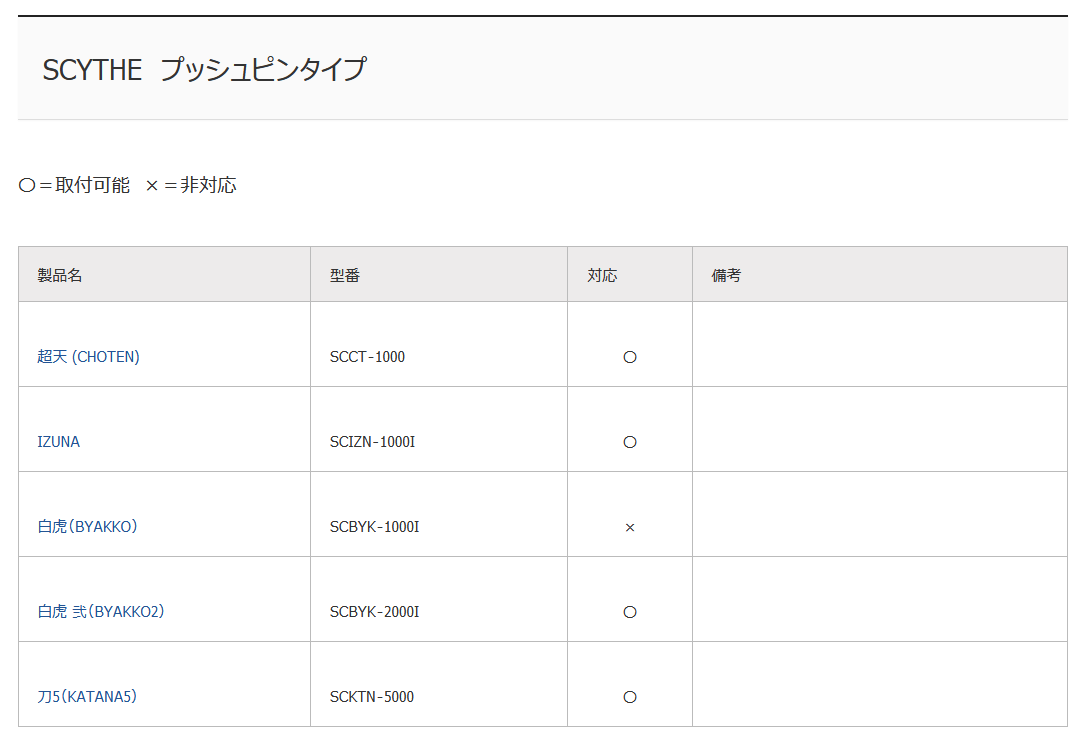The image size is (1083, 744).
Task: Click the SCBYK-1000I model number cell
Action: coord(439,514)
